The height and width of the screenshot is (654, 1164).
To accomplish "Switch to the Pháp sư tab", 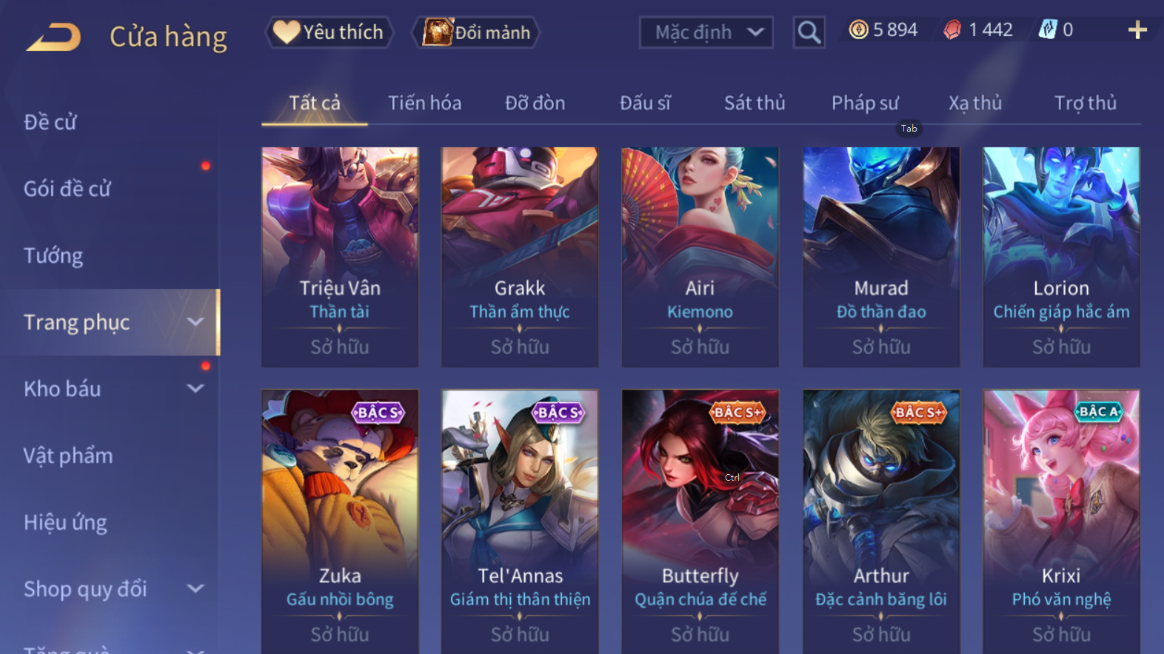I will [865, 103].
